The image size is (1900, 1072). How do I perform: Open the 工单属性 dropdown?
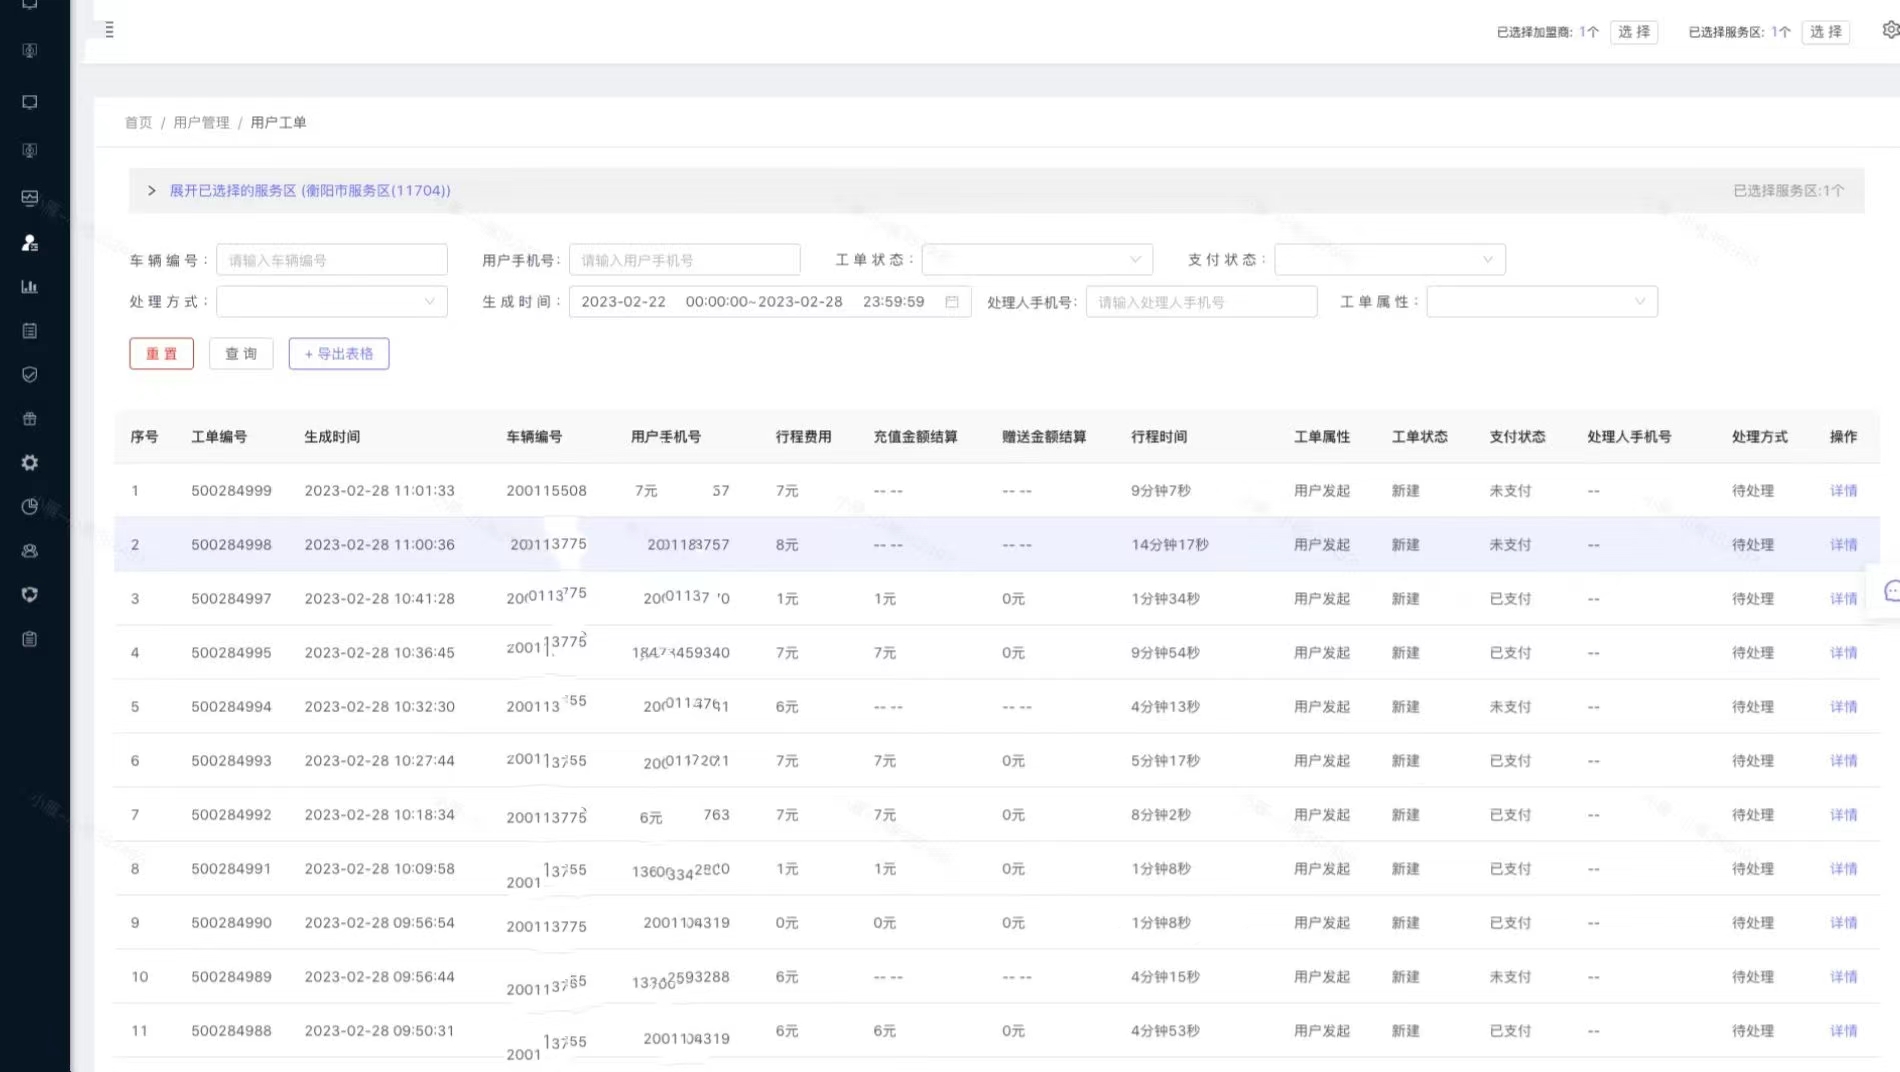tap(1542, 302)
